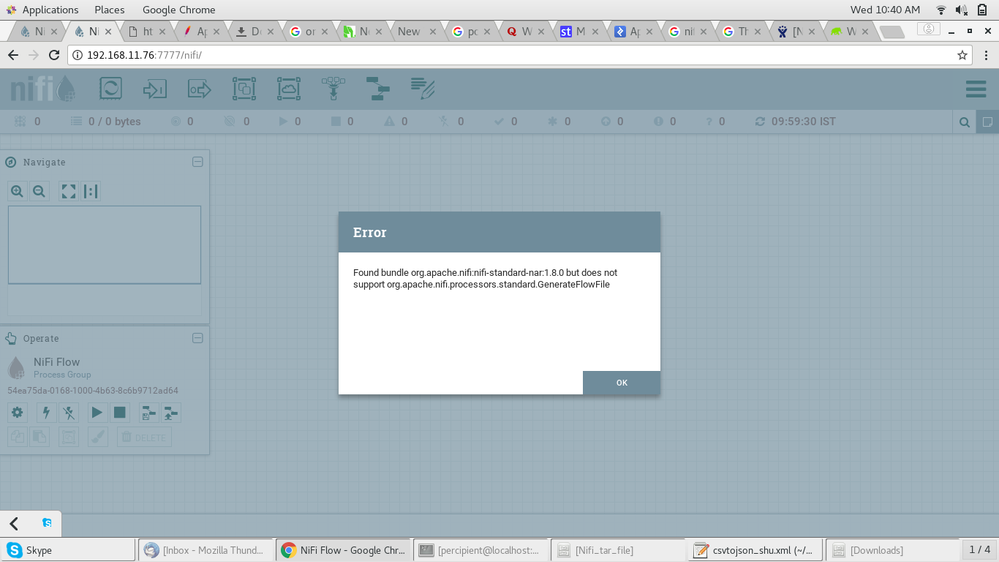Collapse the Operate panel

click(x=198, y=338)
